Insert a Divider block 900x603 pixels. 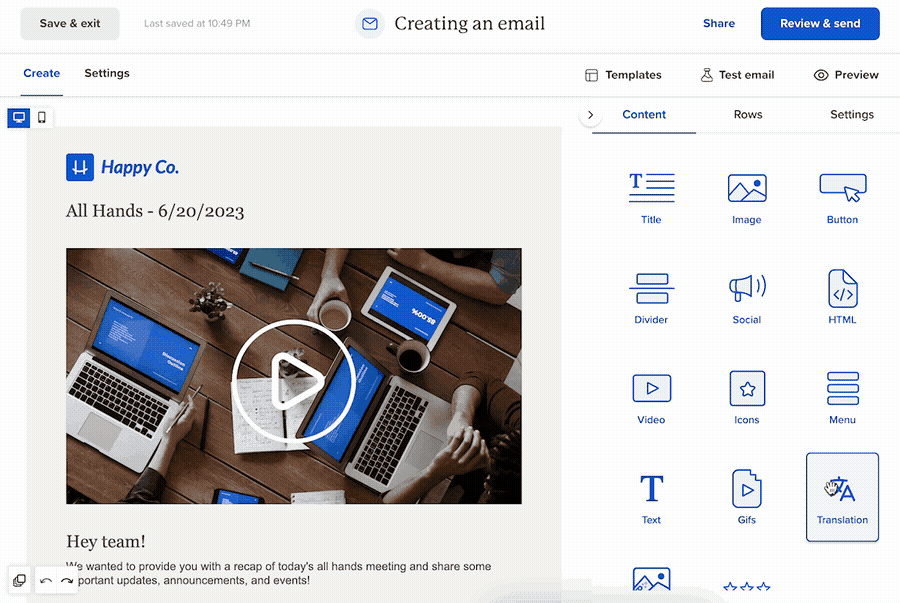(x=651, y=298)
